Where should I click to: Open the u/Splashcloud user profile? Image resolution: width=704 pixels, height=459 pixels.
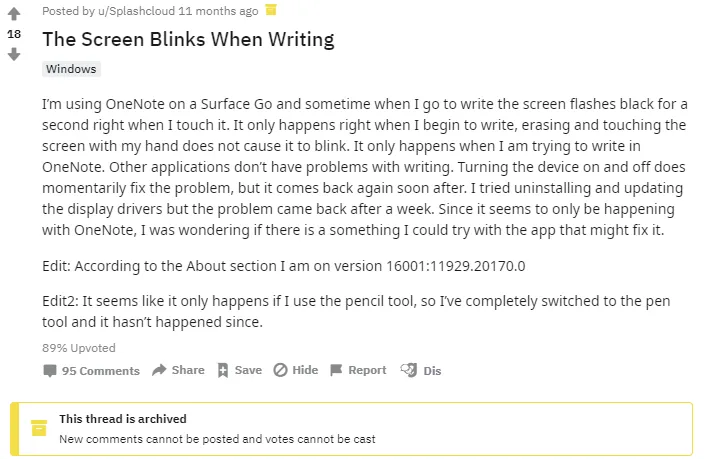136,11
